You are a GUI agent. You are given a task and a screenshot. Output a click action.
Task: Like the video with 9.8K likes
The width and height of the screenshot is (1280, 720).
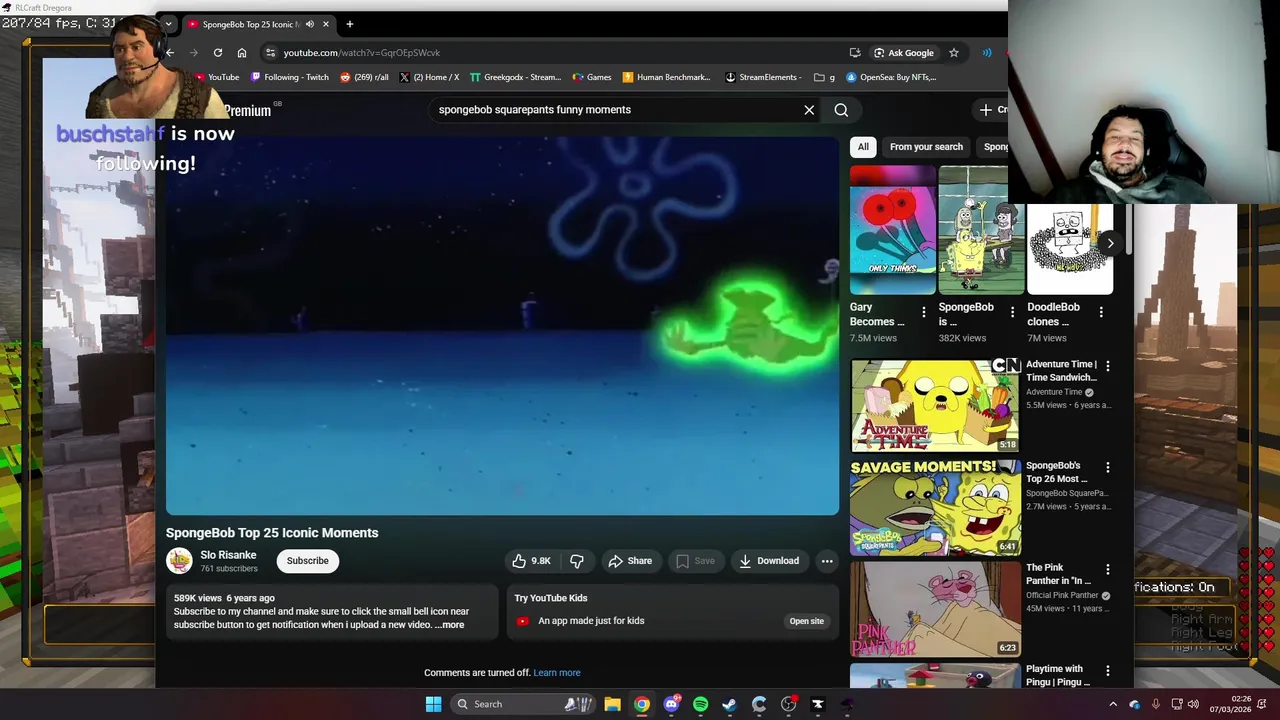pos(531,561)
